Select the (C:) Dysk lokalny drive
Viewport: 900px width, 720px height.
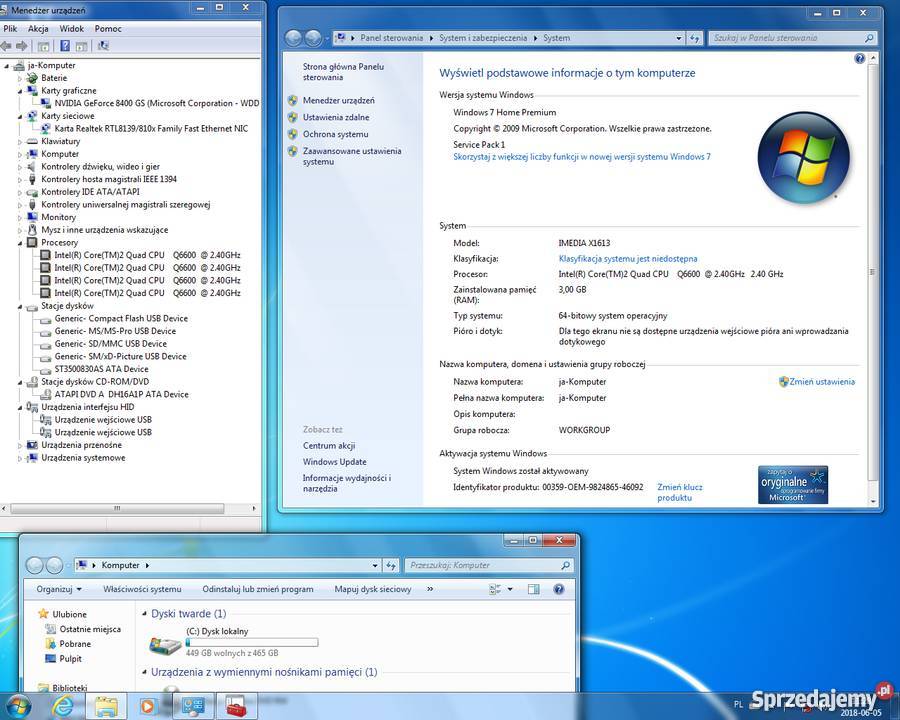coord(233,642)
